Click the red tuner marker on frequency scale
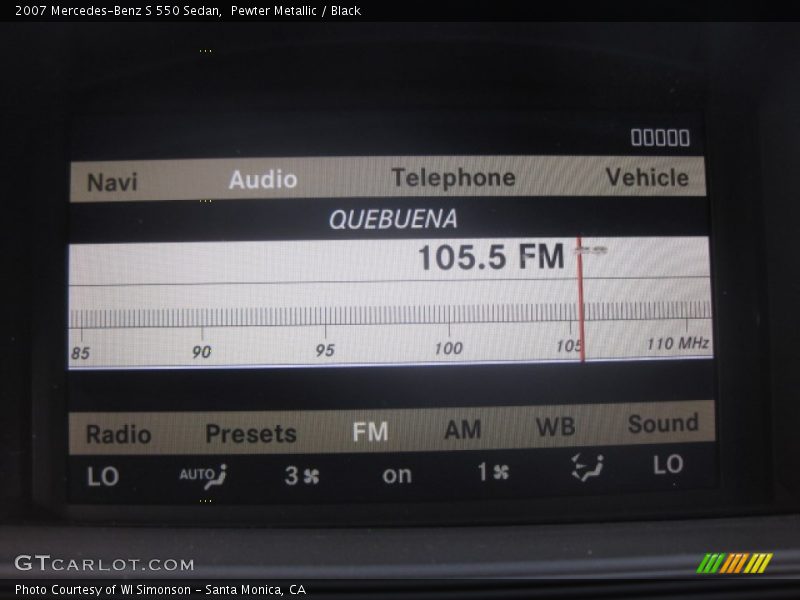This screenshot has height=600, width=800. click(580, 300)
